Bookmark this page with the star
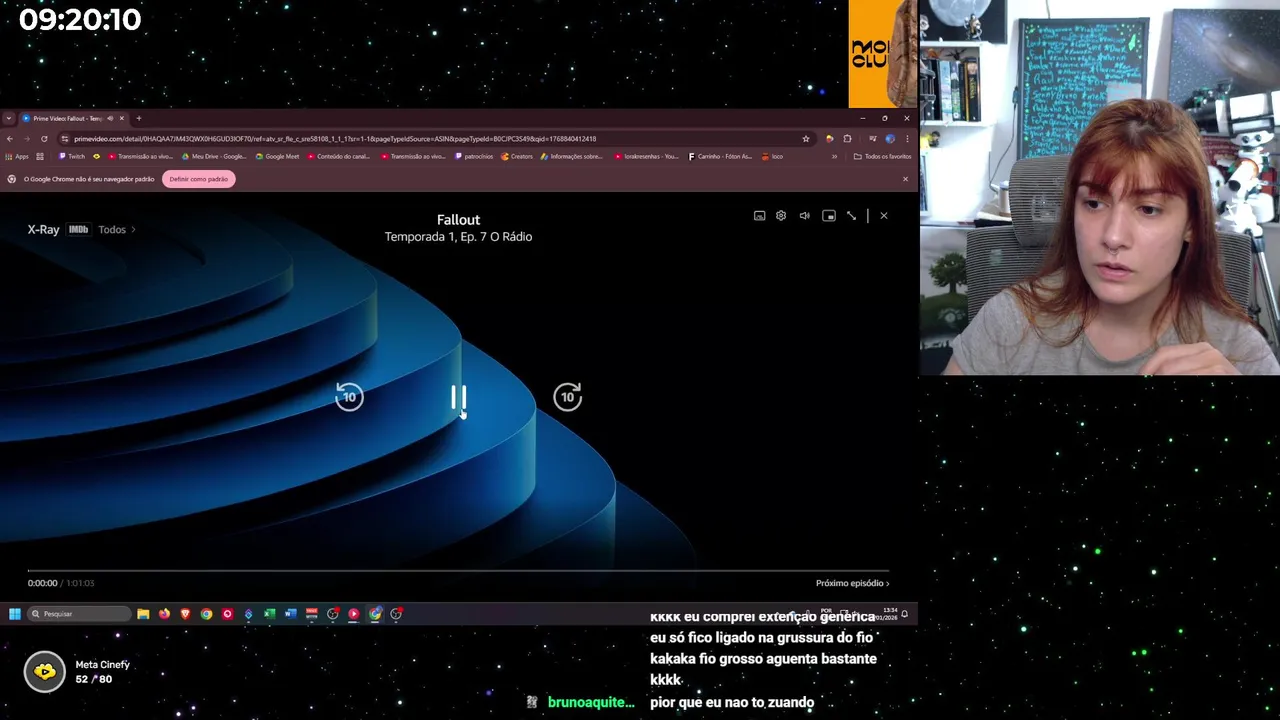The image size is (1280, 720). click(x=806, y=139)
